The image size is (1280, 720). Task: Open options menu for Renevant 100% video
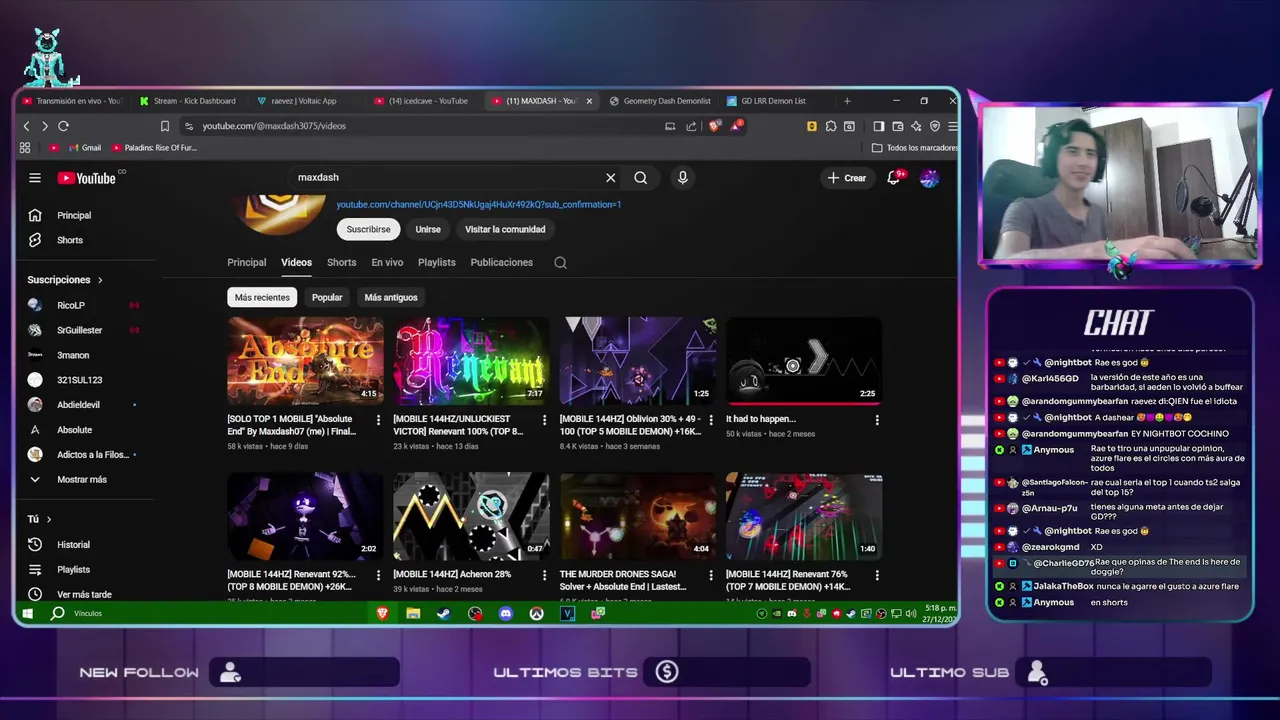point(544,420)
